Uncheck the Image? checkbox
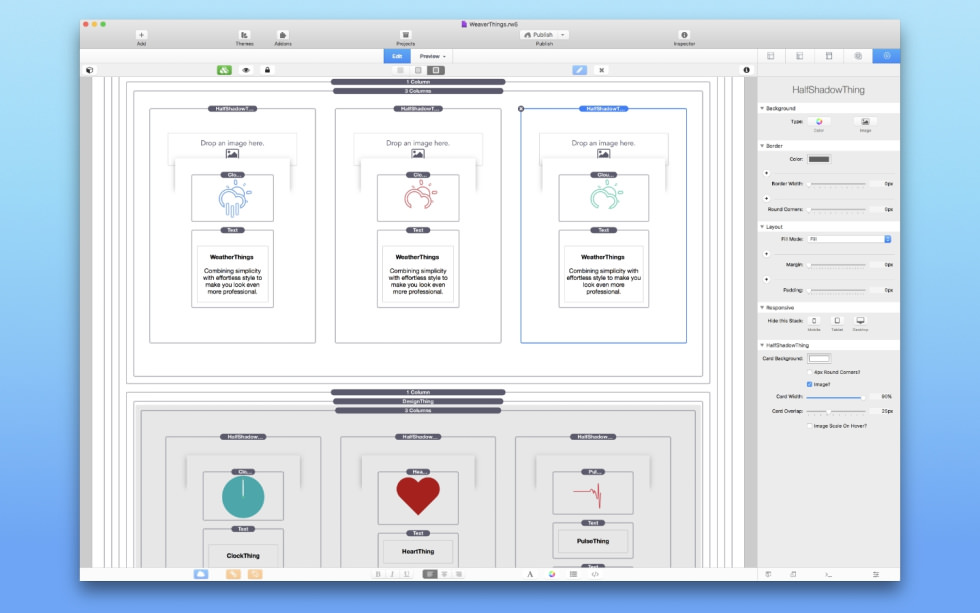 [x=809, y=384]
